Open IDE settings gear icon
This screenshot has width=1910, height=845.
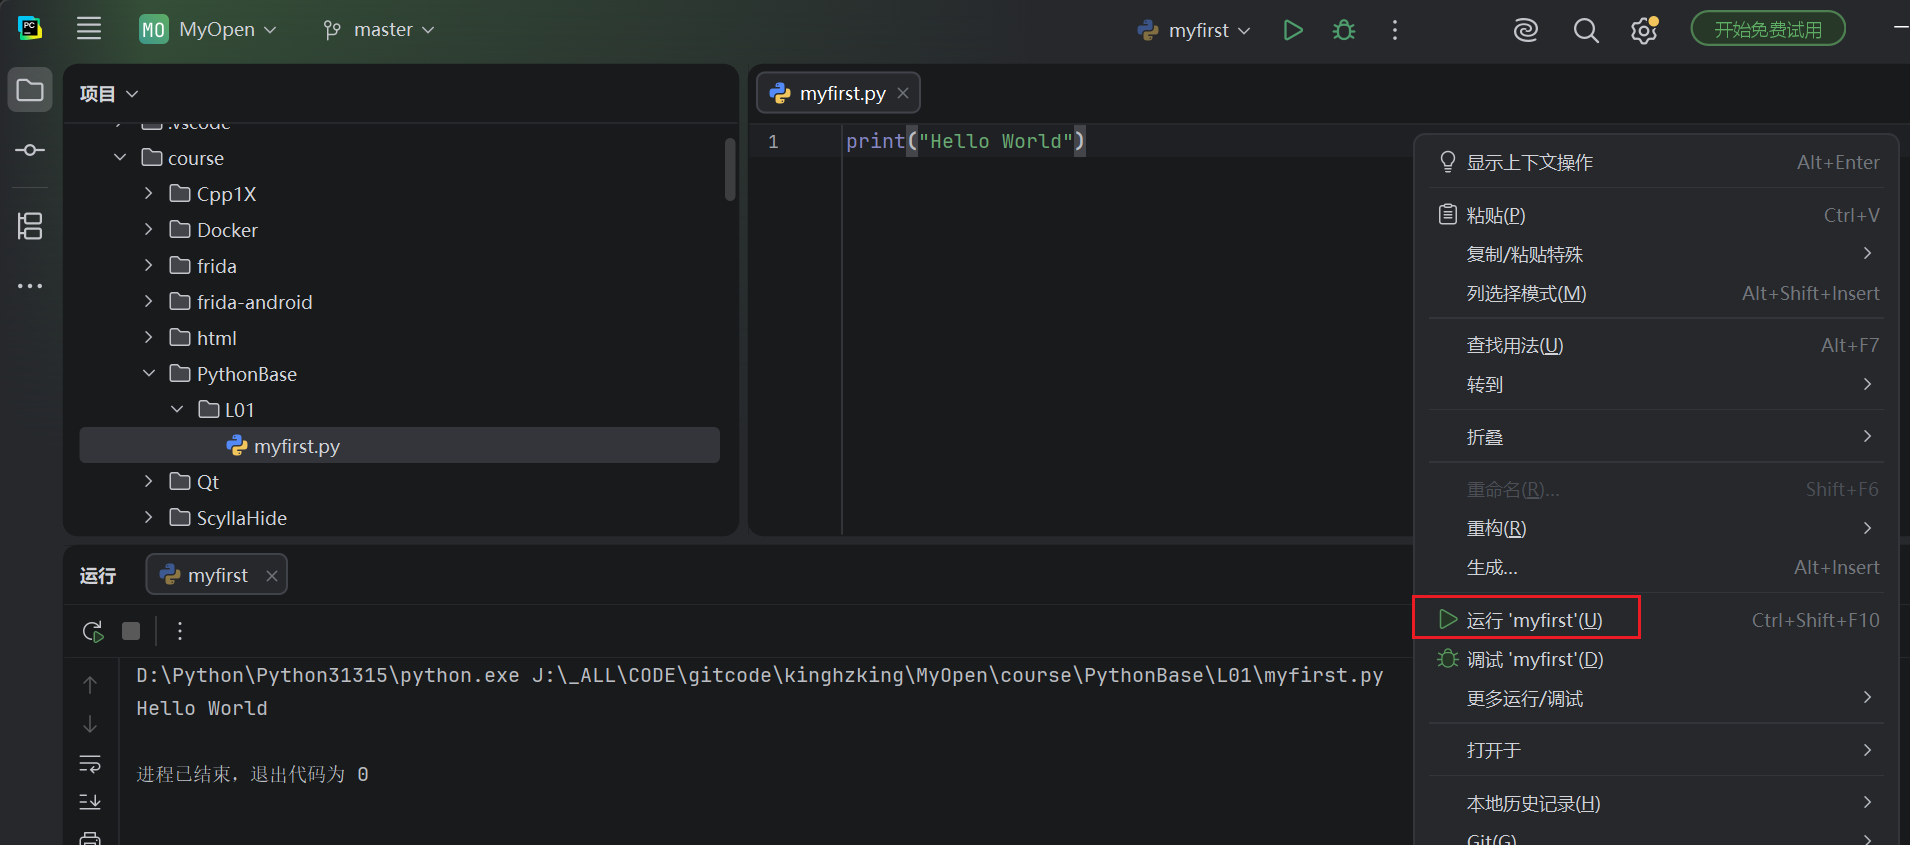click(x=1644, y=31)
